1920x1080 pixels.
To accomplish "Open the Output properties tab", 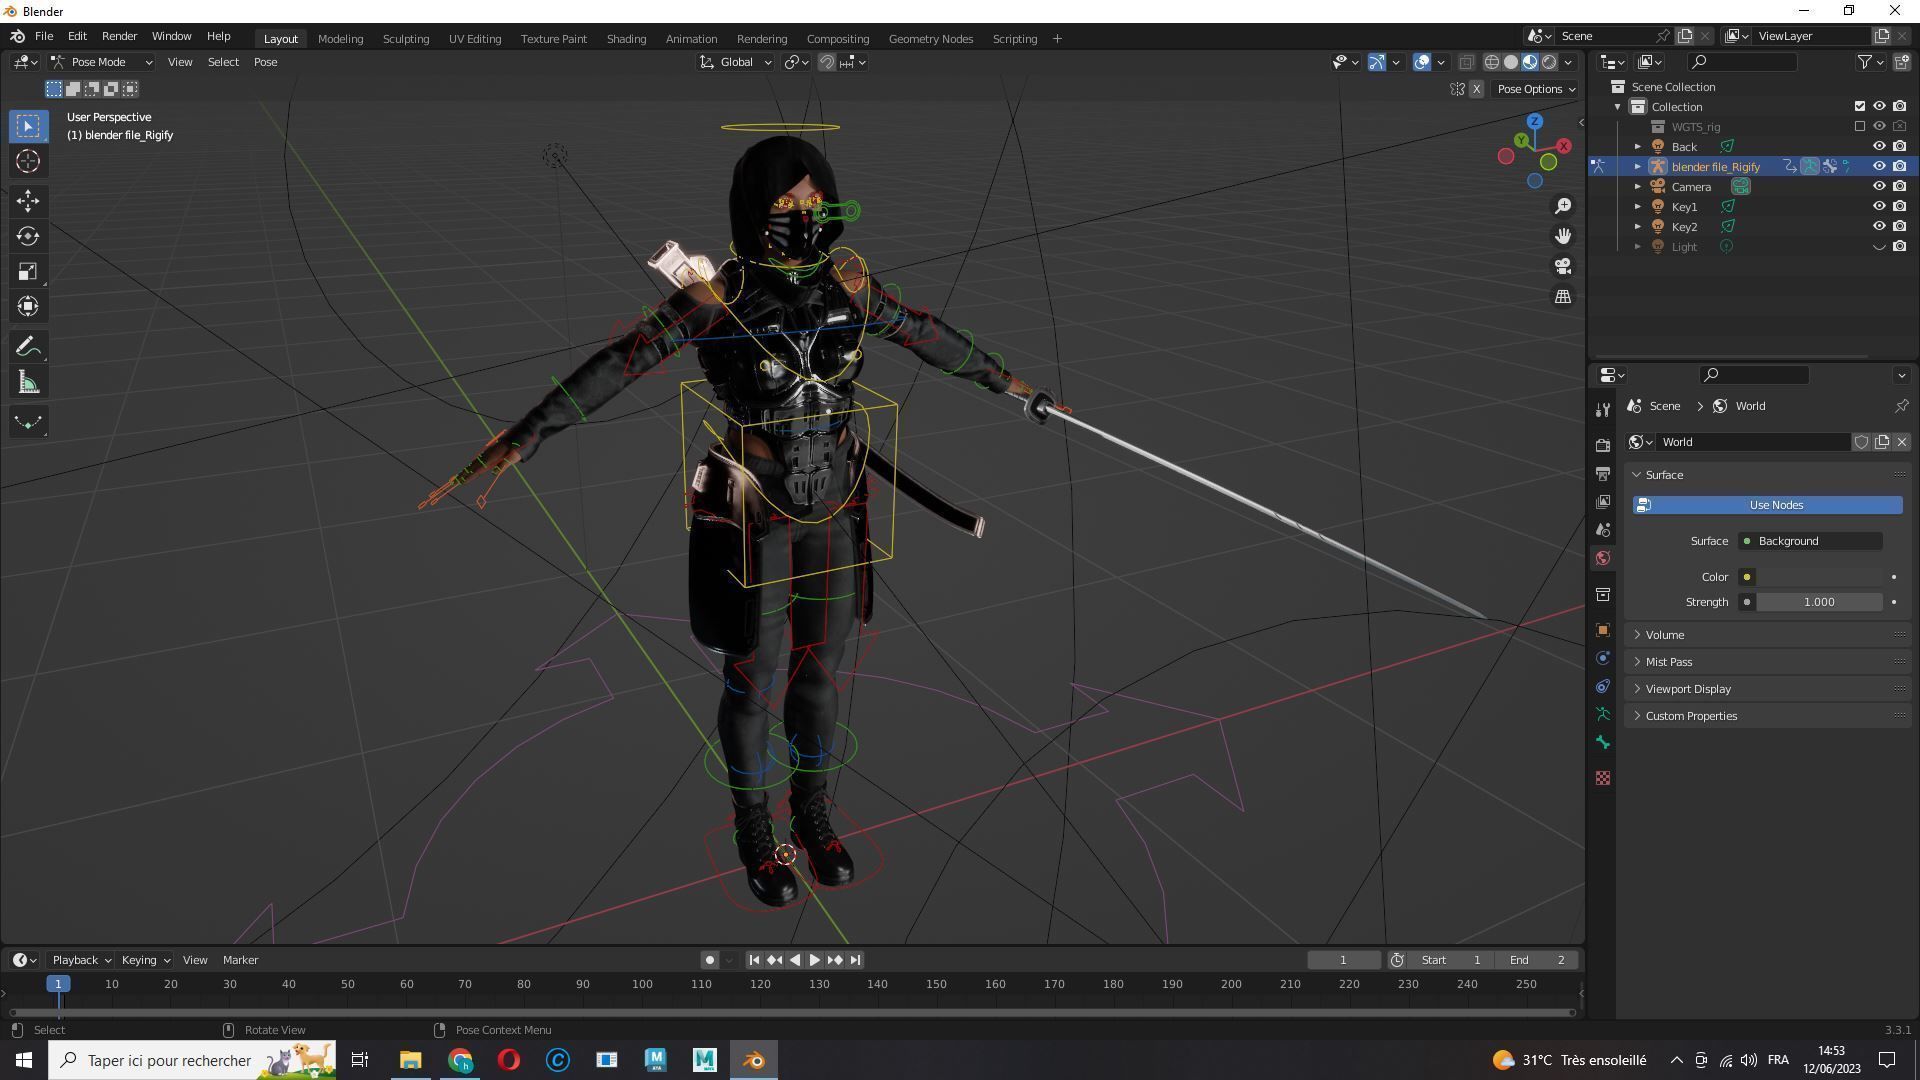I will point(1603,473).
